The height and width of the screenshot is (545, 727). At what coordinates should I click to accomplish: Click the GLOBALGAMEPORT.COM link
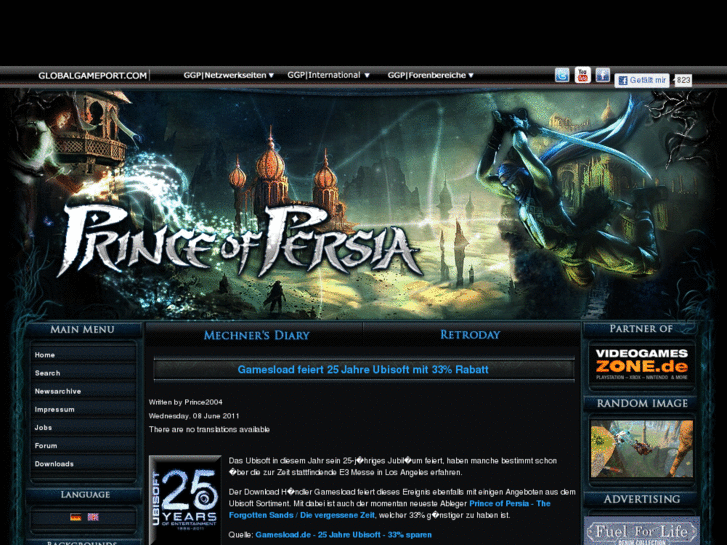tap(92, 76)
